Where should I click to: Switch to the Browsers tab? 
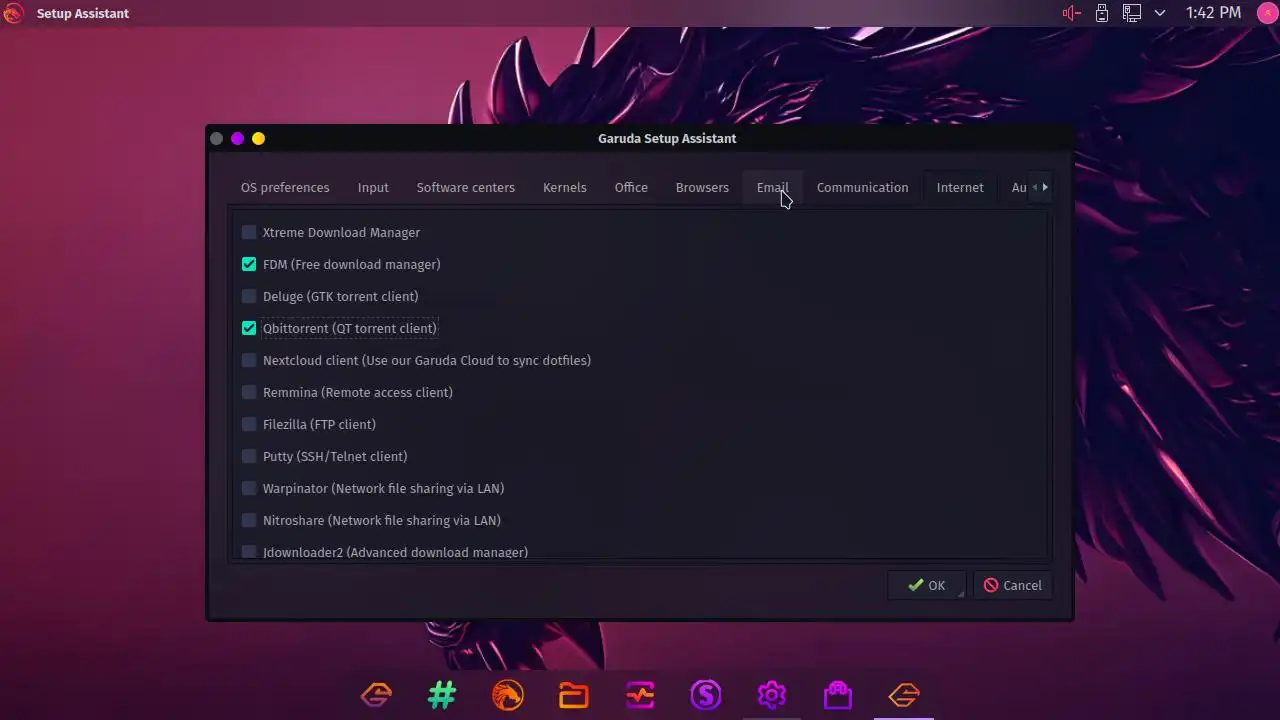click(x=702, y=187)
